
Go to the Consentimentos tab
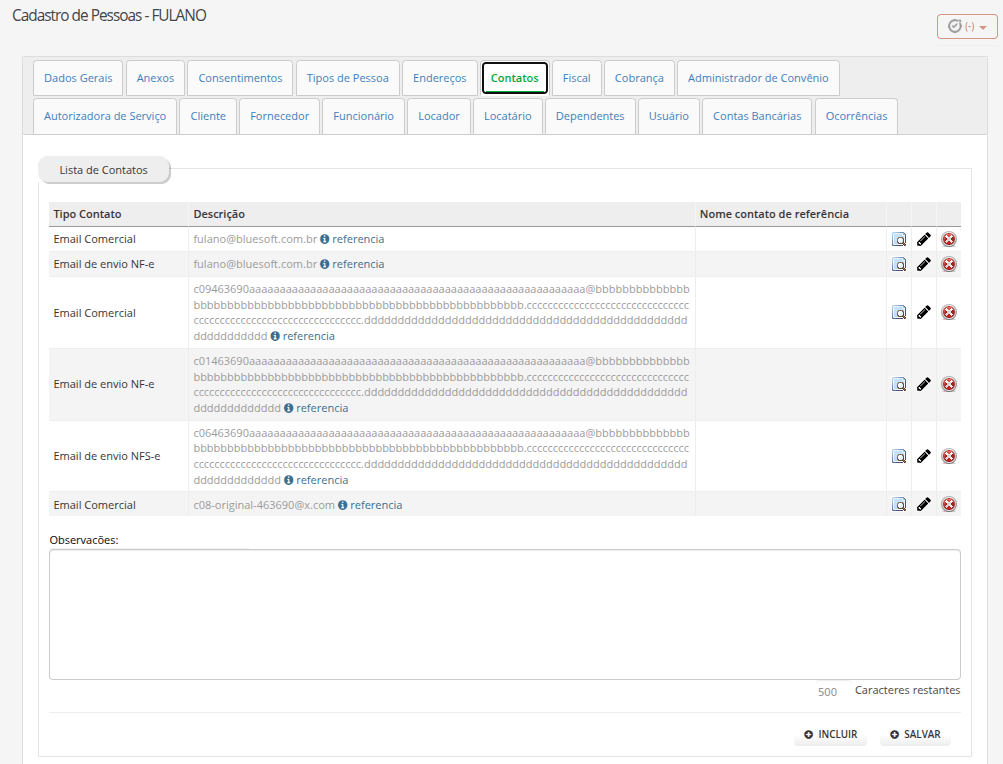(x=240, y=78)
